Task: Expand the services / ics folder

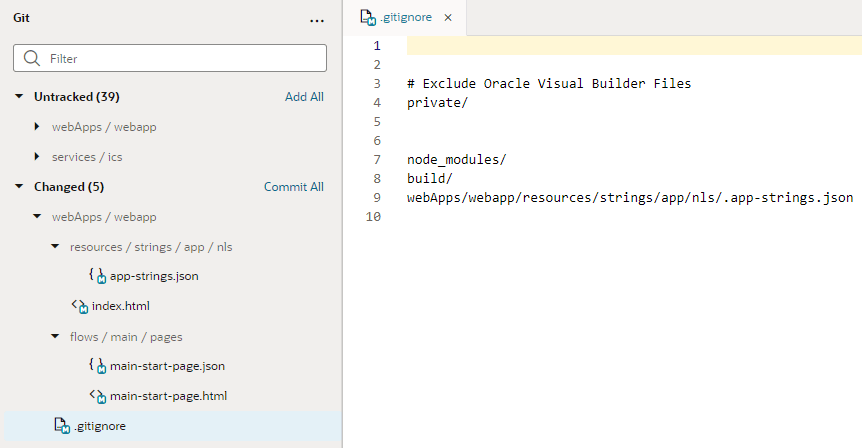Action: pos(37,157)
